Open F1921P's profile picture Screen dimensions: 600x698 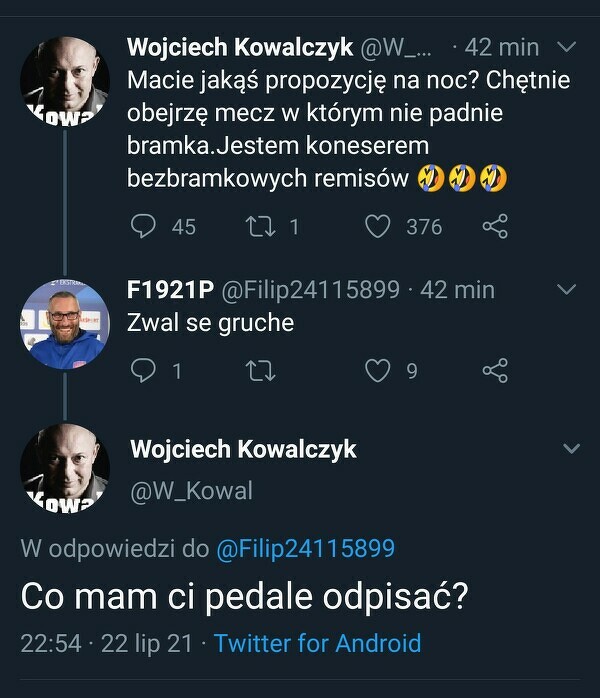[x=65, y=325]
